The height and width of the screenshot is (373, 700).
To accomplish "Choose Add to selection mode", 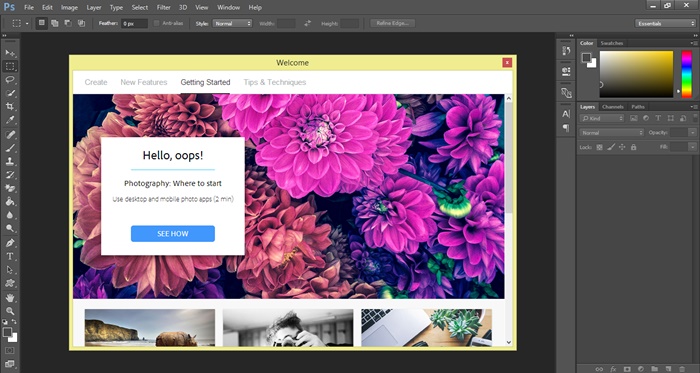I will point(55,23).
